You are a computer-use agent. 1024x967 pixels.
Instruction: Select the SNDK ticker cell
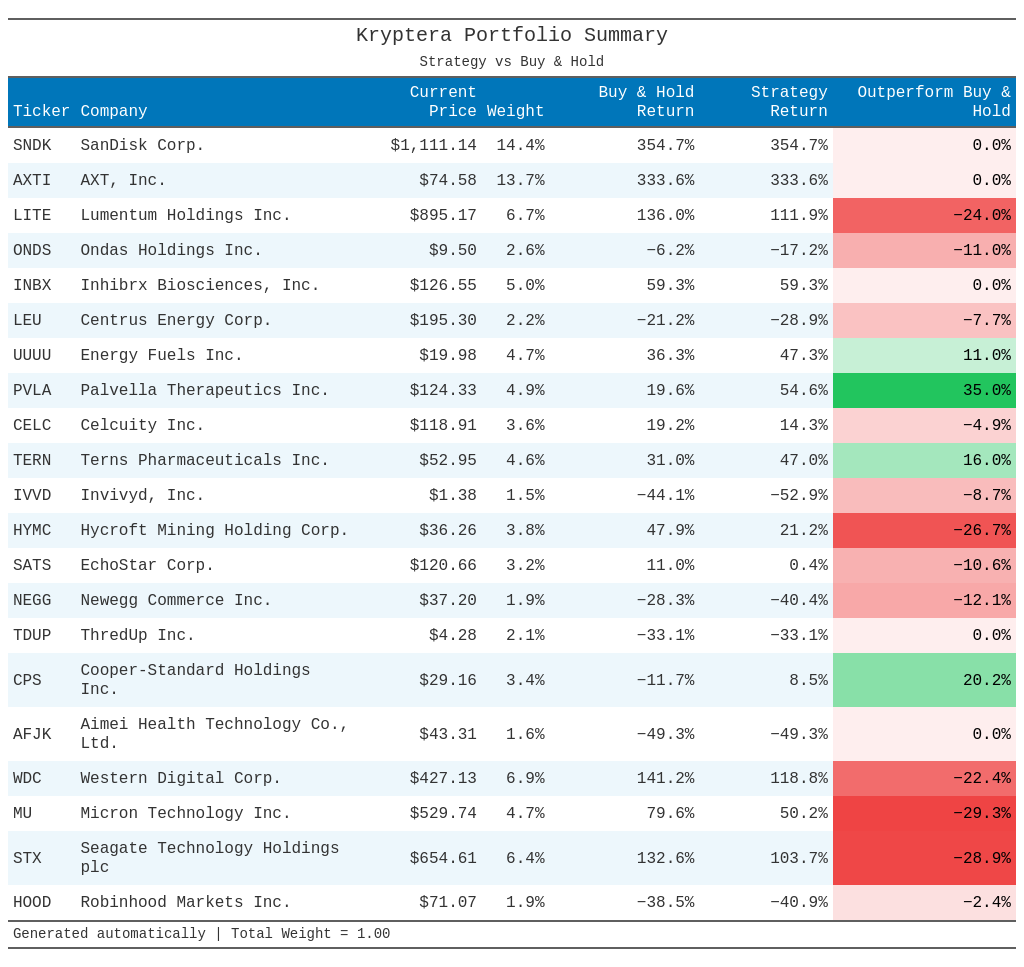coord(32,145)
